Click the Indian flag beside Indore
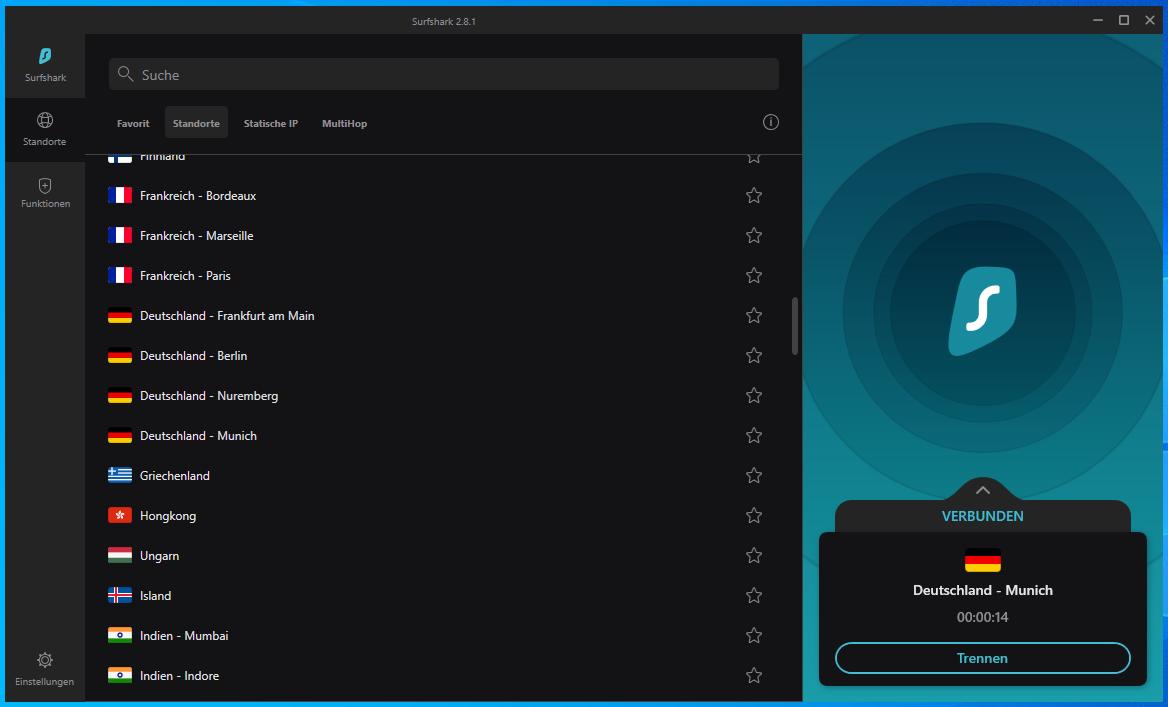This screenshot has width=1168, height=707. (120, 676)
